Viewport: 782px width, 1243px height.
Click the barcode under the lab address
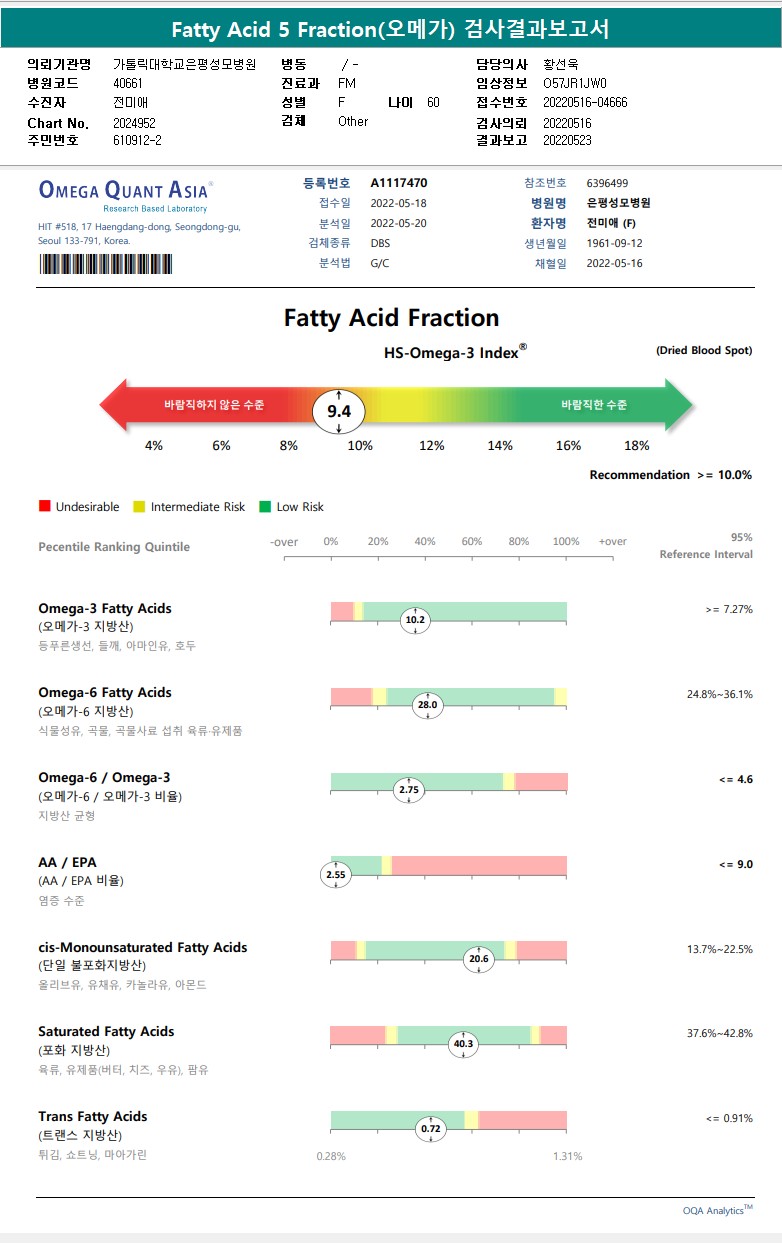pyautogui.click(x=105, y=264)
